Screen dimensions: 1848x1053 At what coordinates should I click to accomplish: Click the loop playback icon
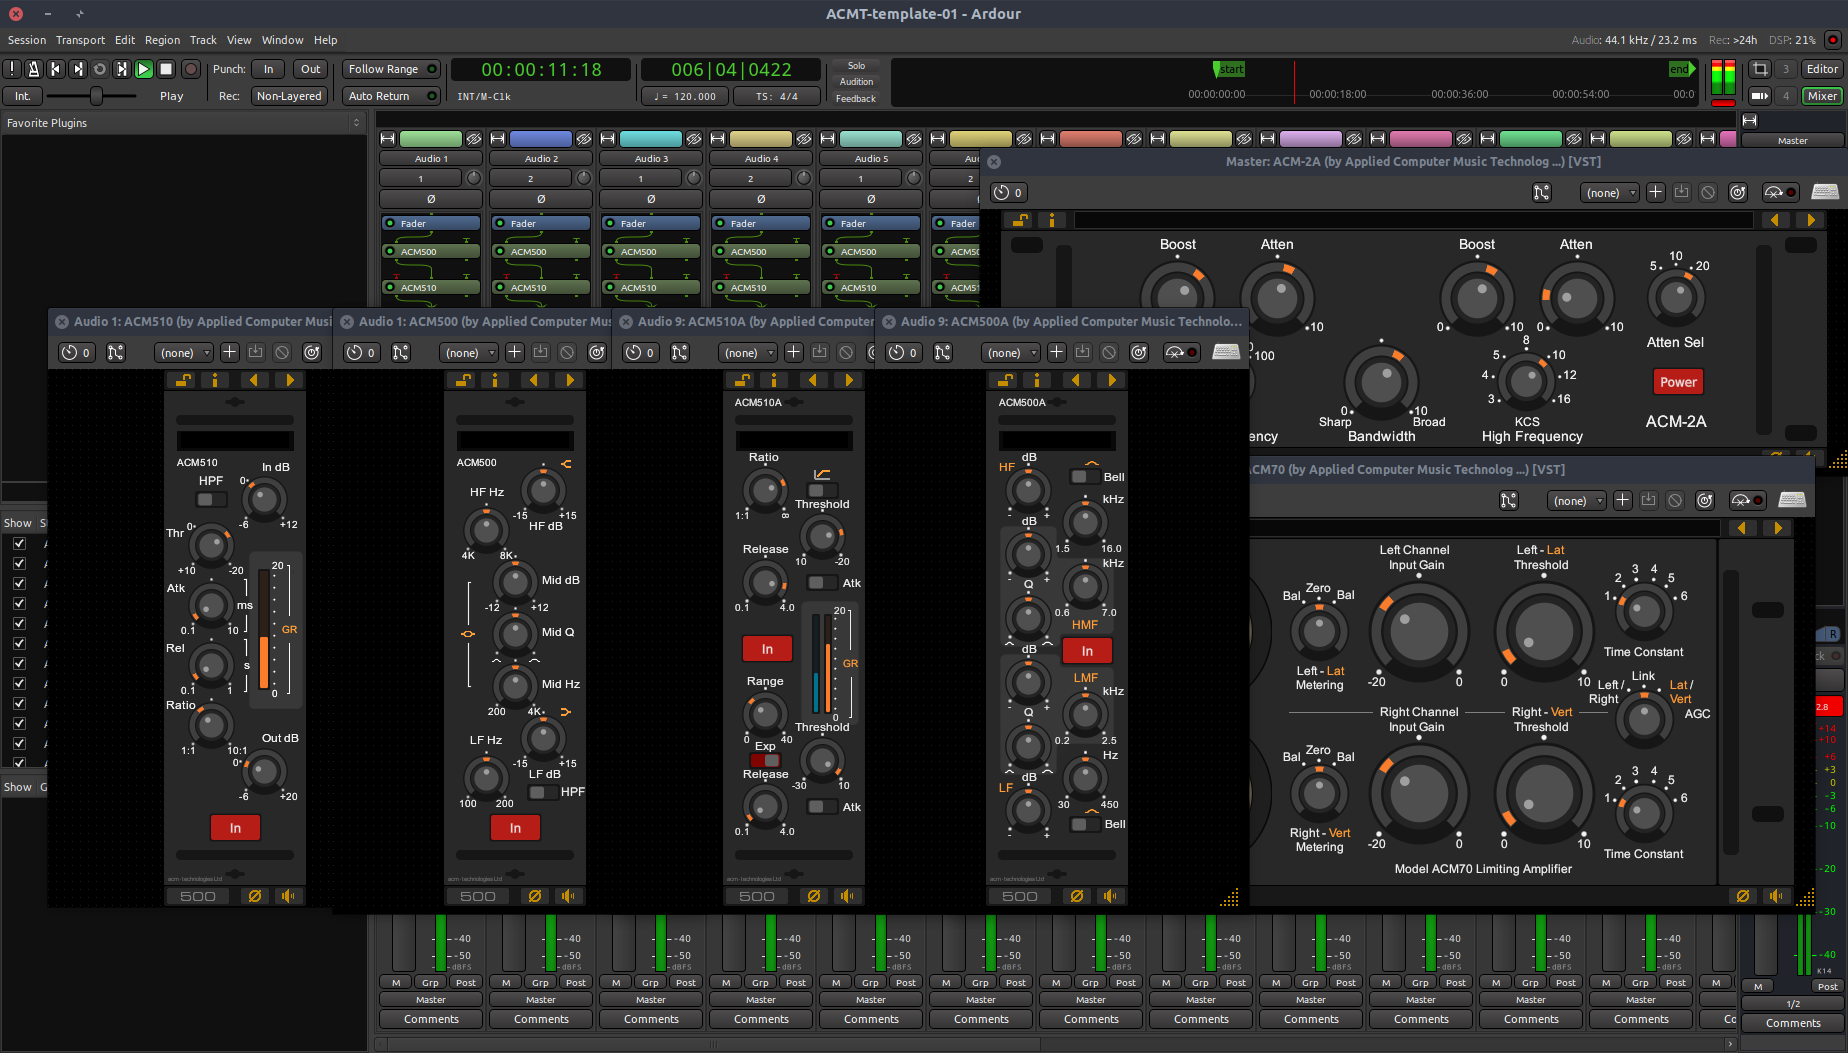pyautogui.click(x=100, y=69)
